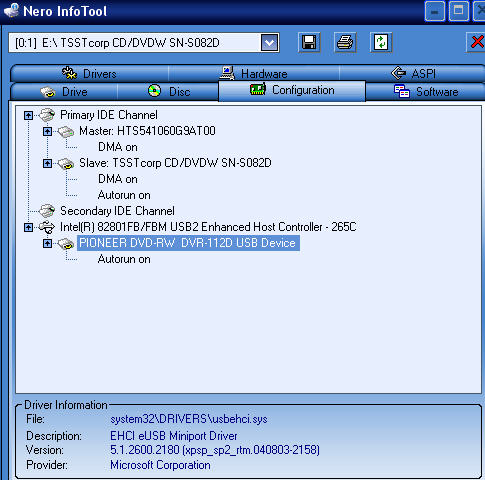The width and height of the screenshot is (485, 480).
Task: Click Autorun on under Slave drive
Action: tap(124, 195)
